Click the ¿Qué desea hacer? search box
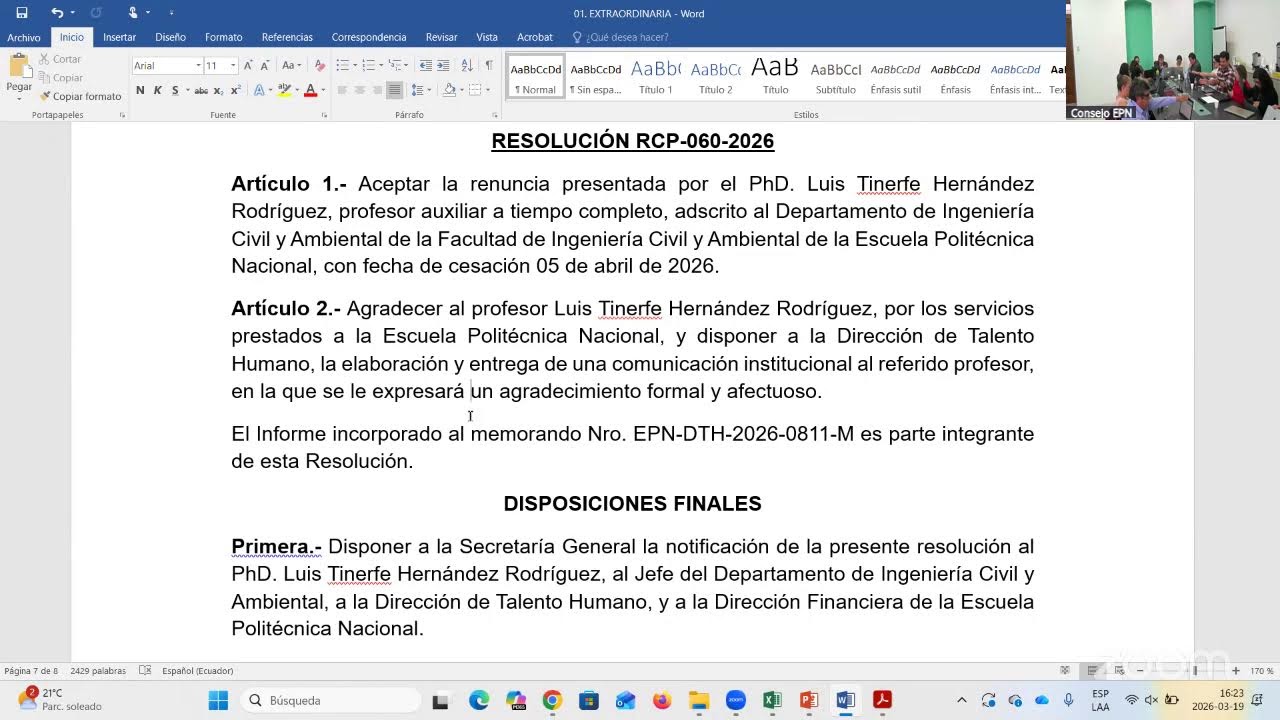The width and height of the screenshot is (1280, 720). [x=620, y=37]
